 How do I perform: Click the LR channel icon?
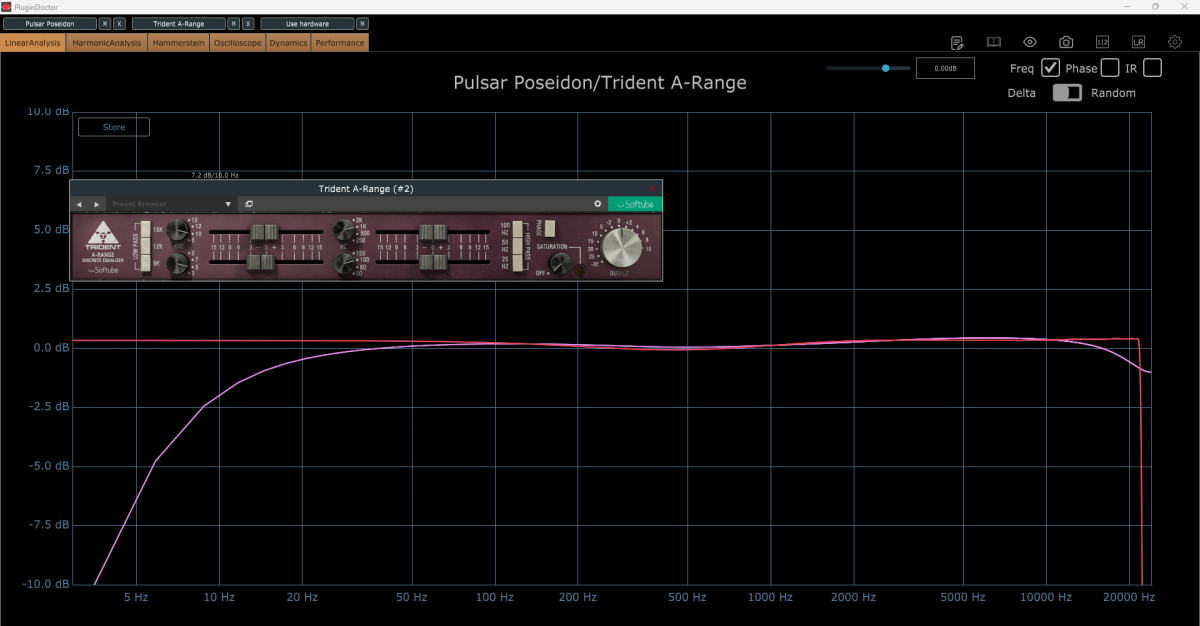coord(1138,42)
